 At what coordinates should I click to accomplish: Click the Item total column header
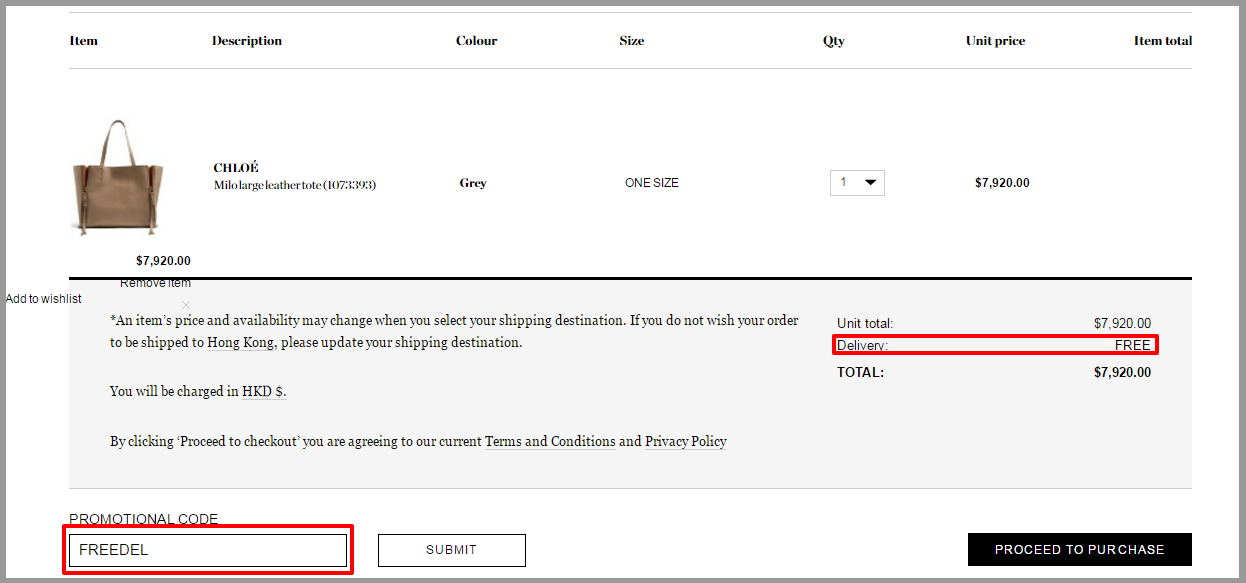coord(1163,41)
